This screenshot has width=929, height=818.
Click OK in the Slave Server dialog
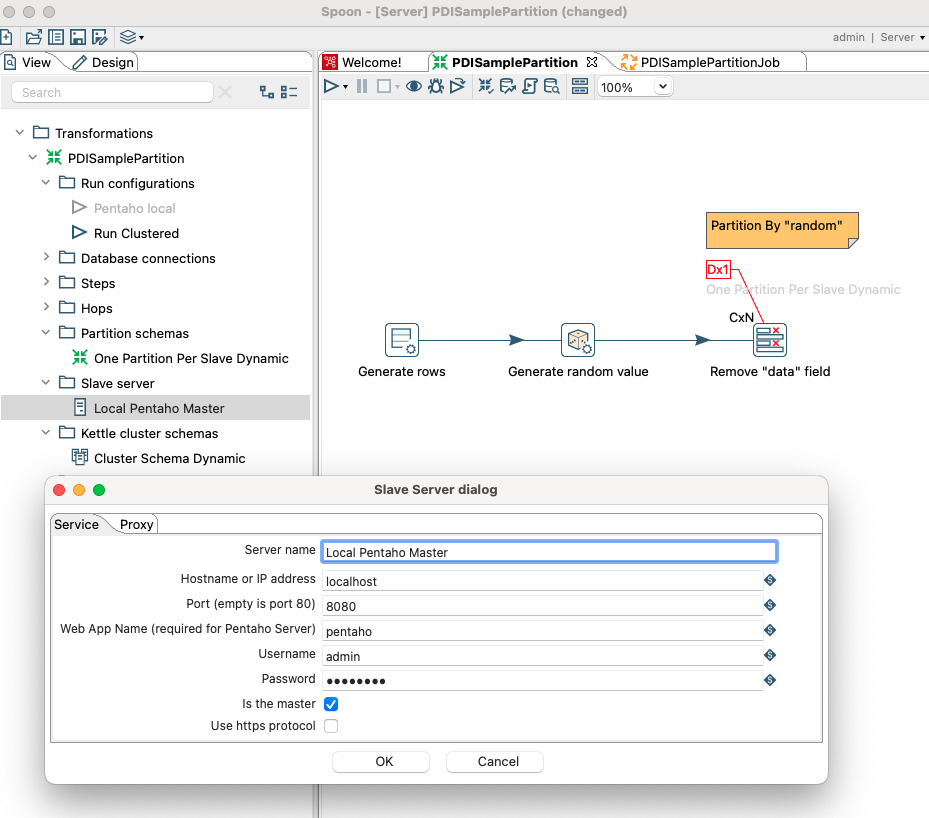pyautogui.click(x=381, y=761)
